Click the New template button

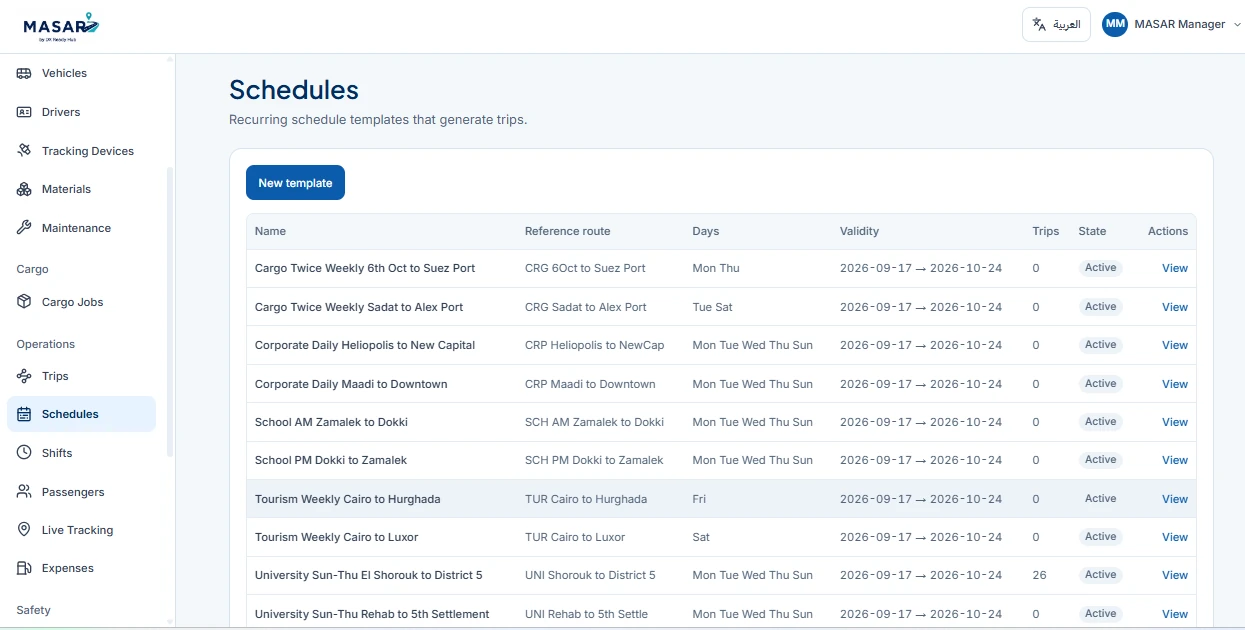coord(295,183)
